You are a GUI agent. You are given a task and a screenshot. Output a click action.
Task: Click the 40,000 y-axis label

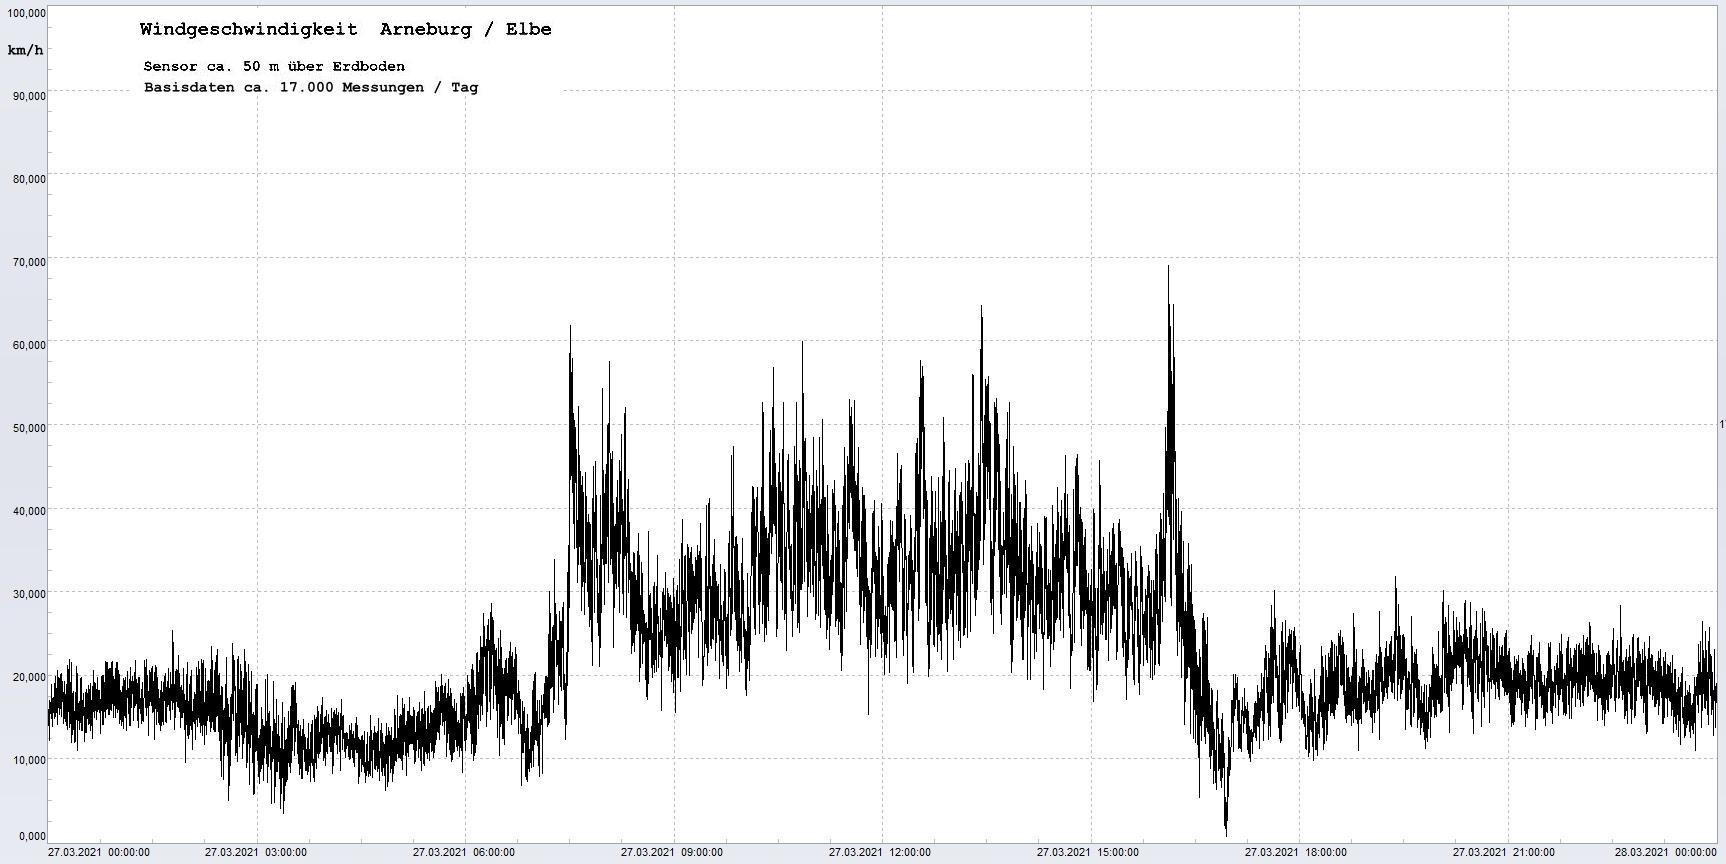pyautogui.click(x=28, y=511)
